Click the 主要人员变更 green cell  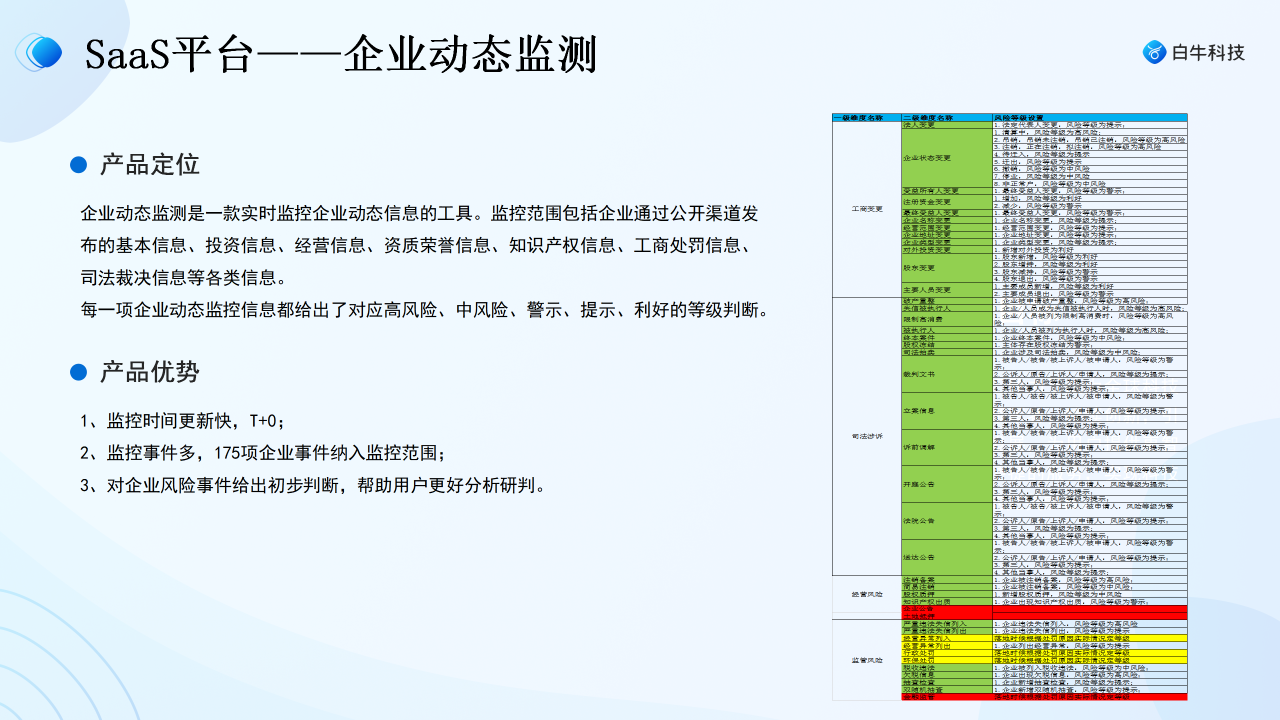point(946,289)
